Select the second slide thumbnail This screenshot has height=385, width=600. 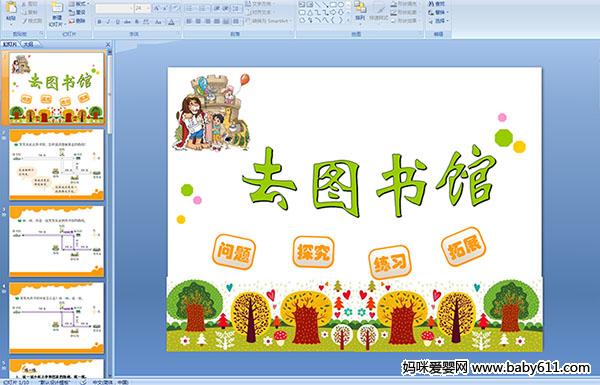[57, 165]
